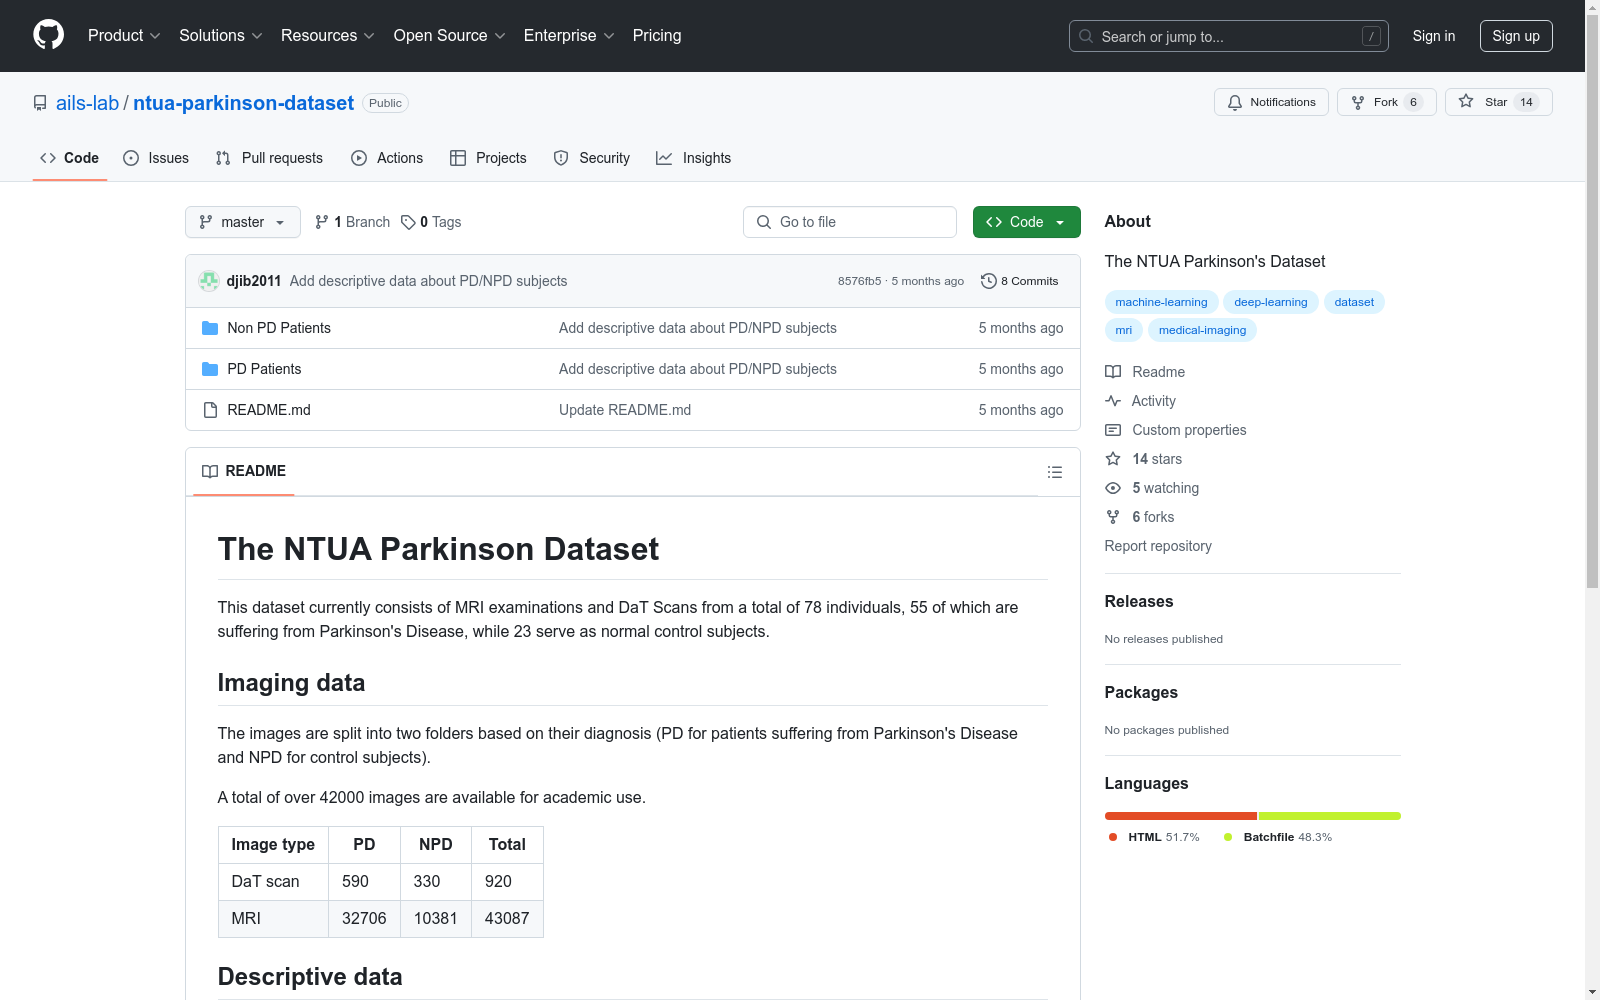The height and width of the screenshot is (1000, 1600).
Task: Open djib2011 author profile link
Action: 254,281
